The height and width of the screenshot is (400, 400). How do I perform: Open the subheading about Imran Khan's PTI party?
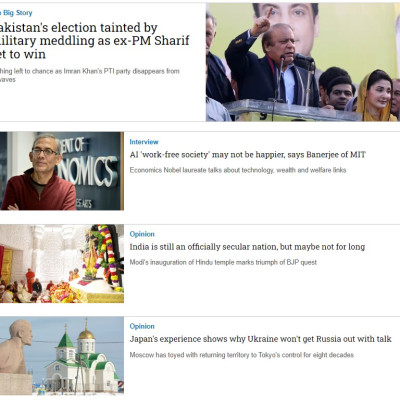tap(90, 75)
